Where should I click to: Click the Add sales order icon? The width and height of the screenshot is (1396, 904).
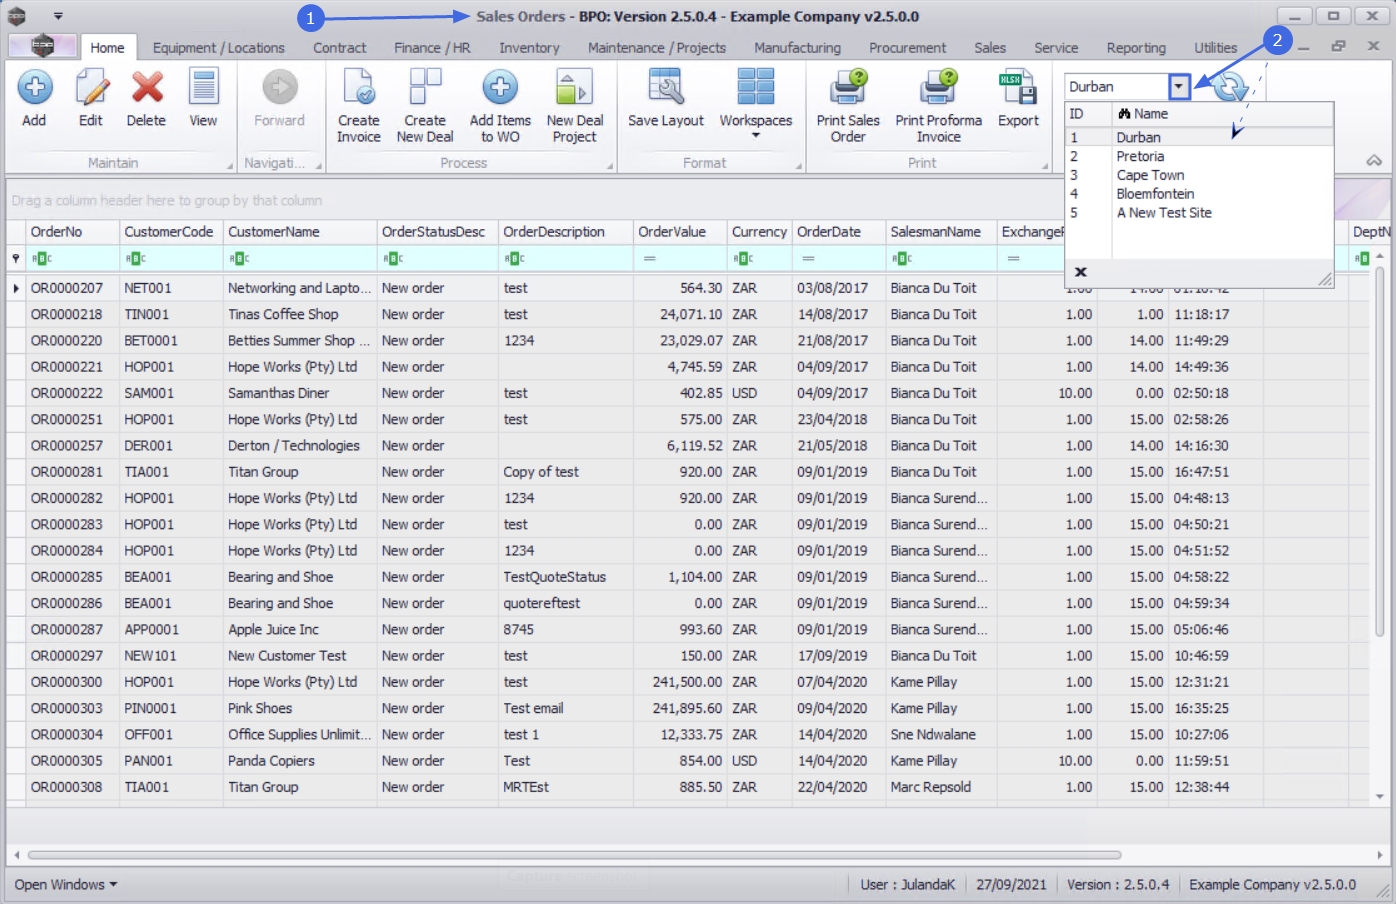pyautogui.click(x=34, y=88)
